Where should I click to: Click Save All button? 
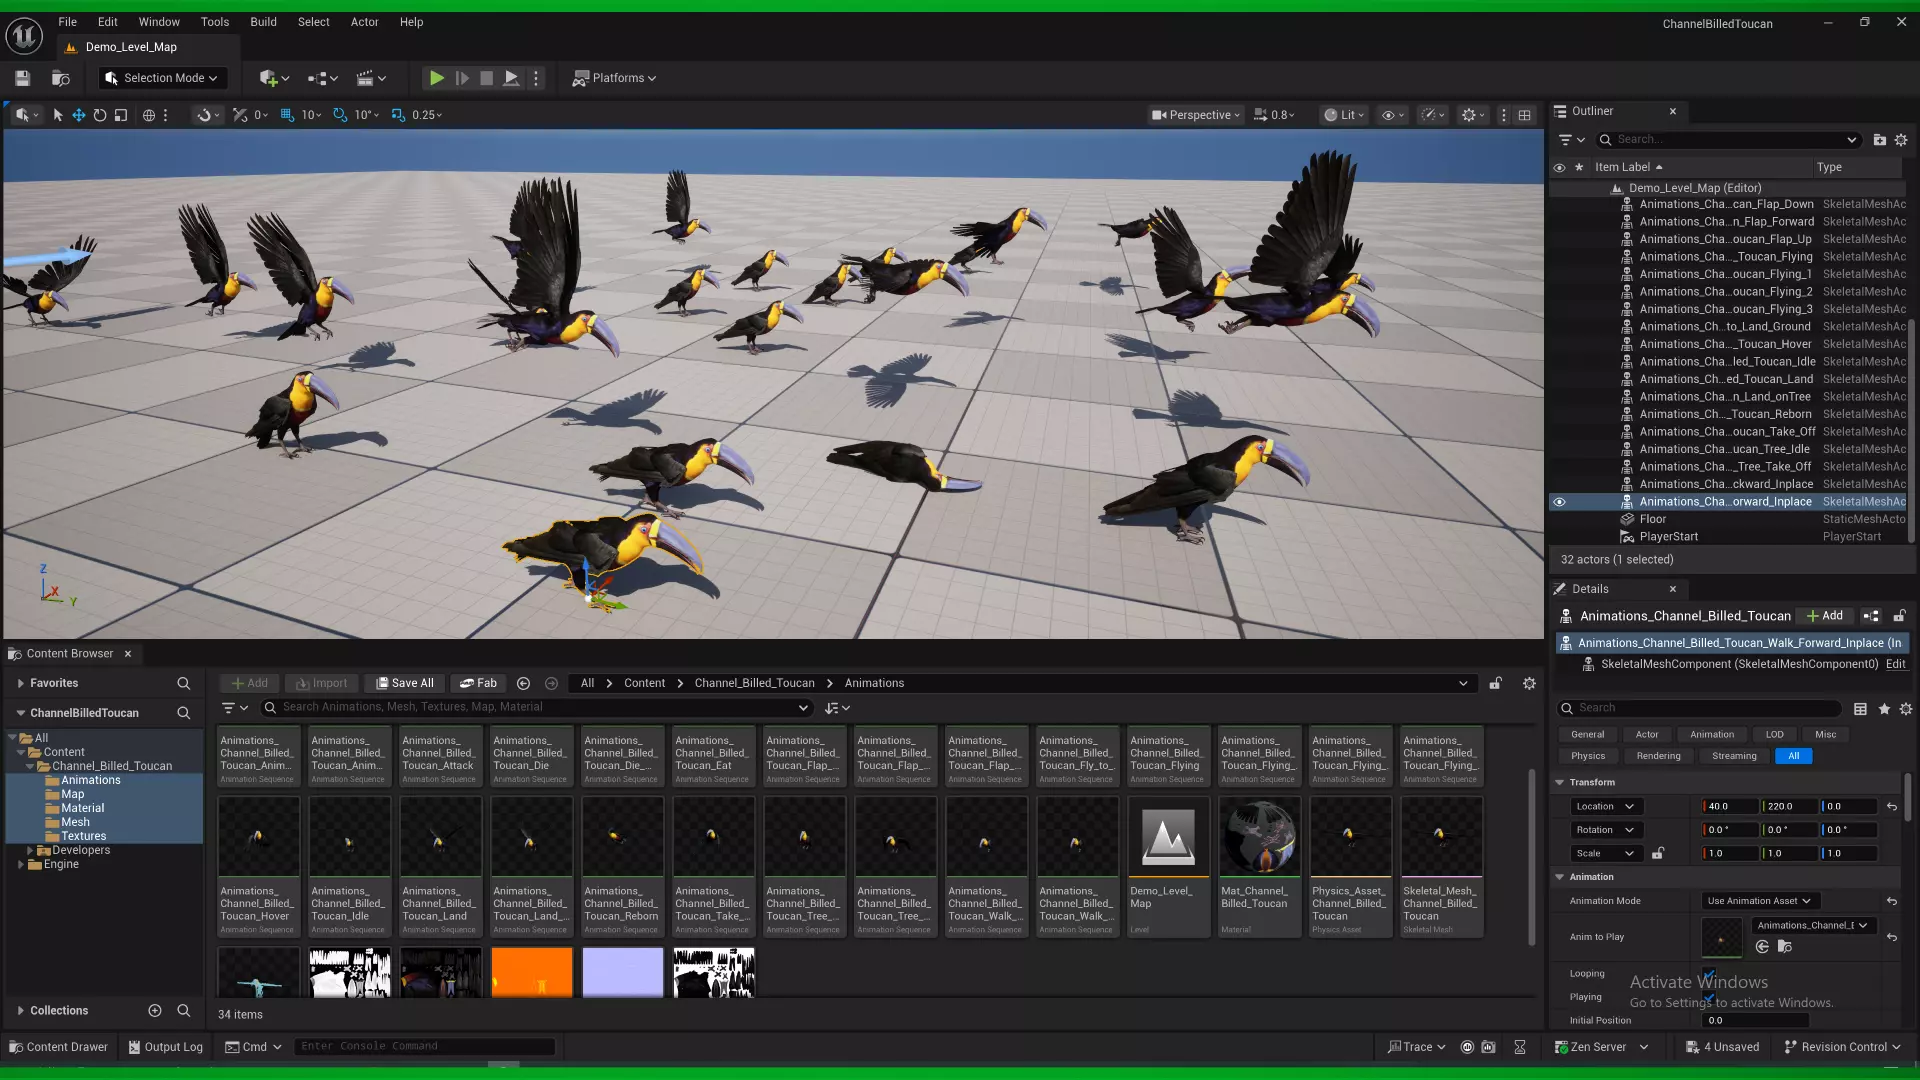click(x=405, y=683)
